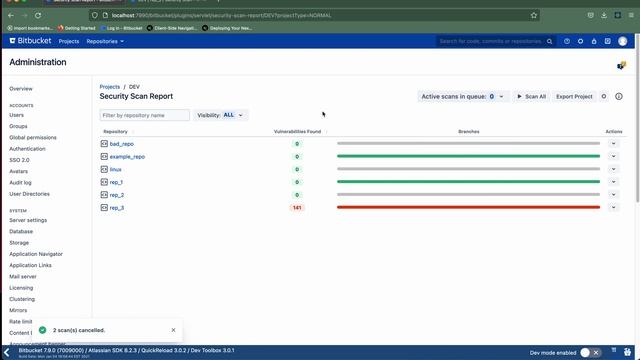Open Users in admin sidebar
The image size is (640, 360).
pyautogui.click(x=16, y=115)
